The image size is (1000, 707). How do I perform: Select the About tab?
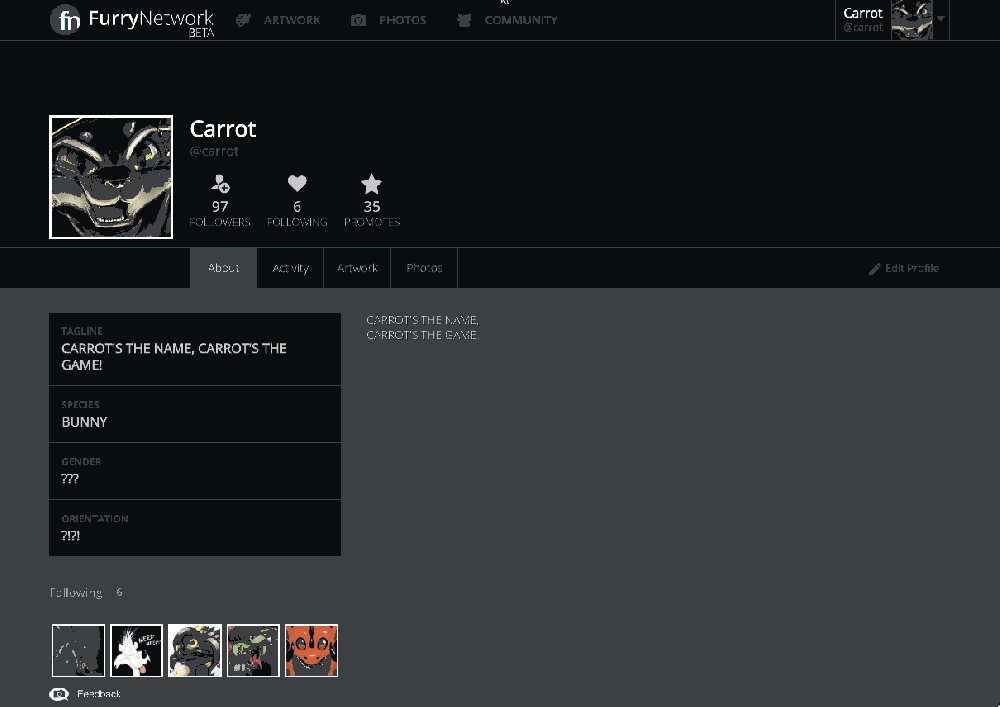pyautogui.click(x=223, y=268)
